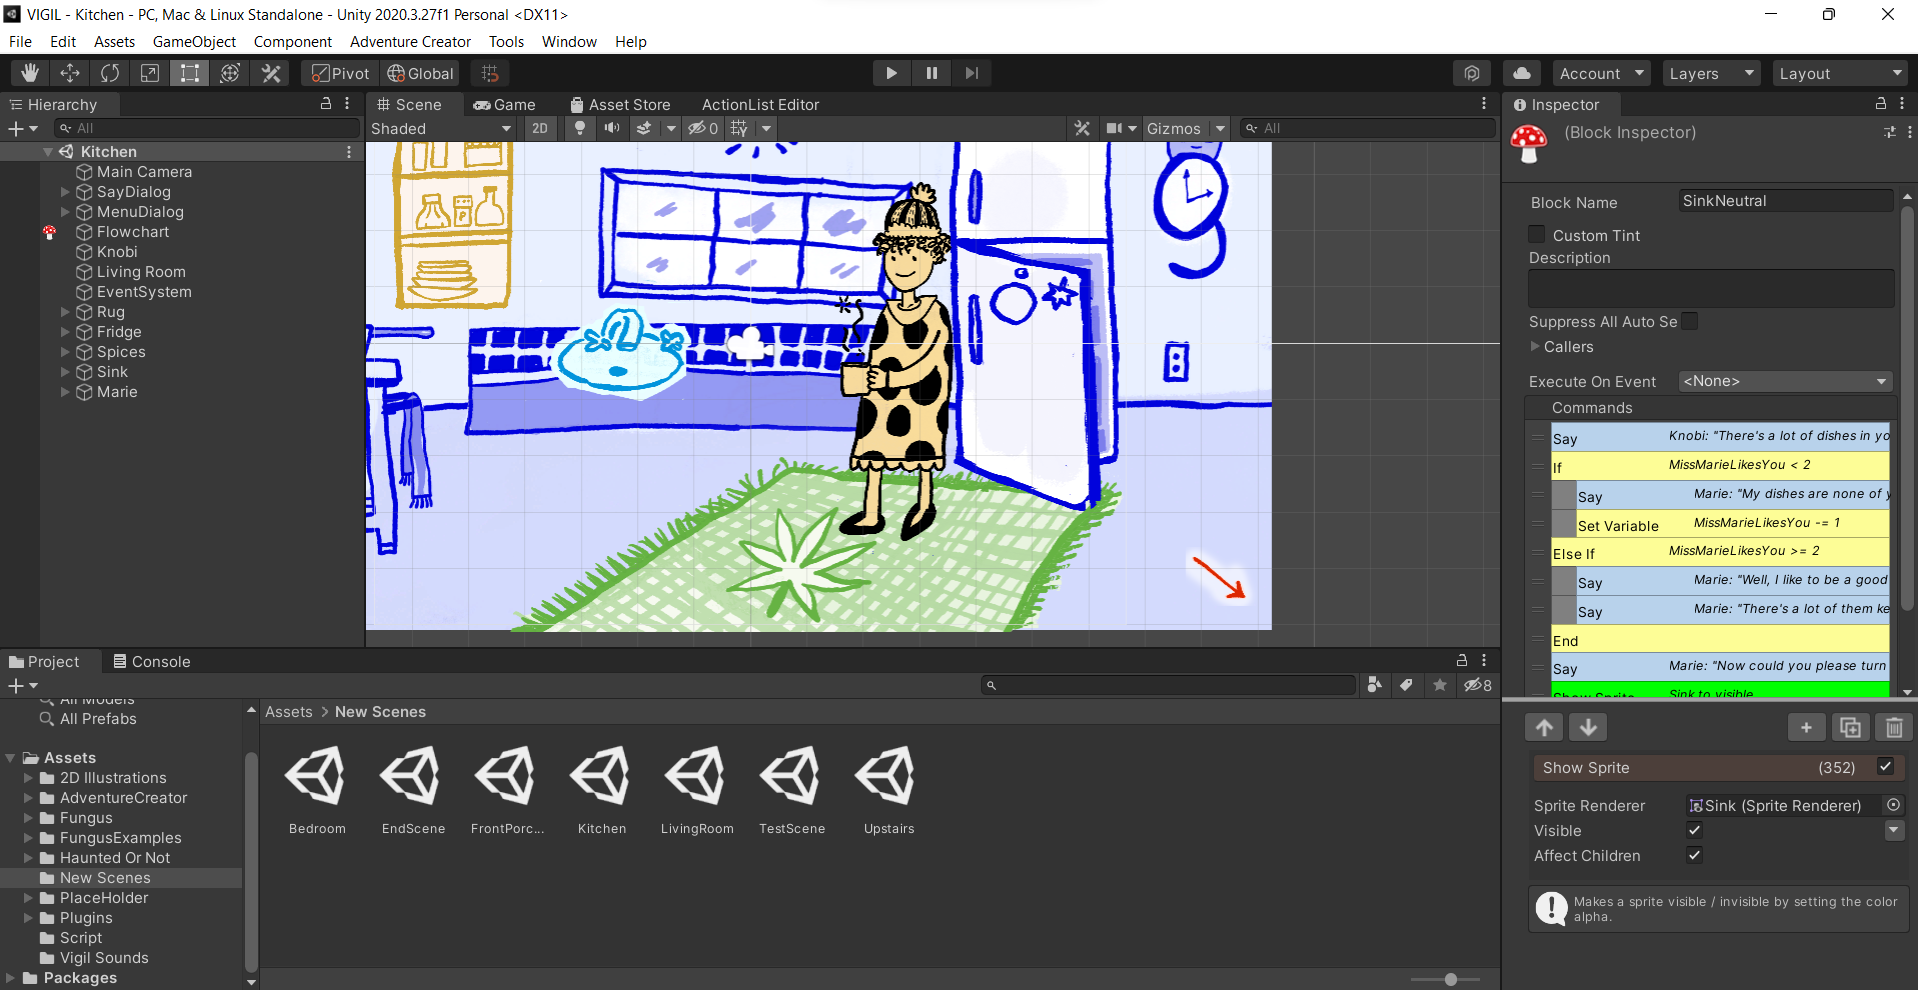The height and width of the screenshot is (990, 1918).
Task: Open cloud services icon
Action: coord(1522,73)
